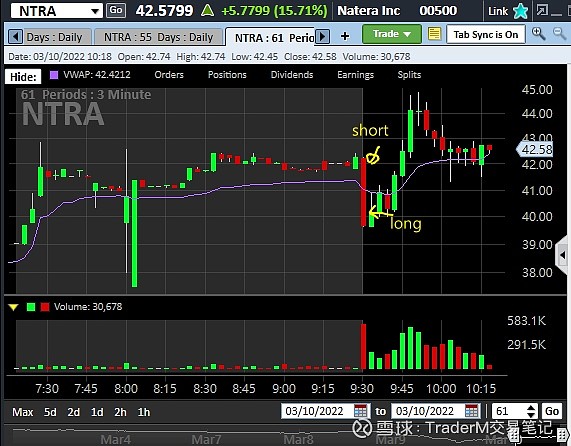Select the 5d range option

pyautogui.click(x=50, y=412)
